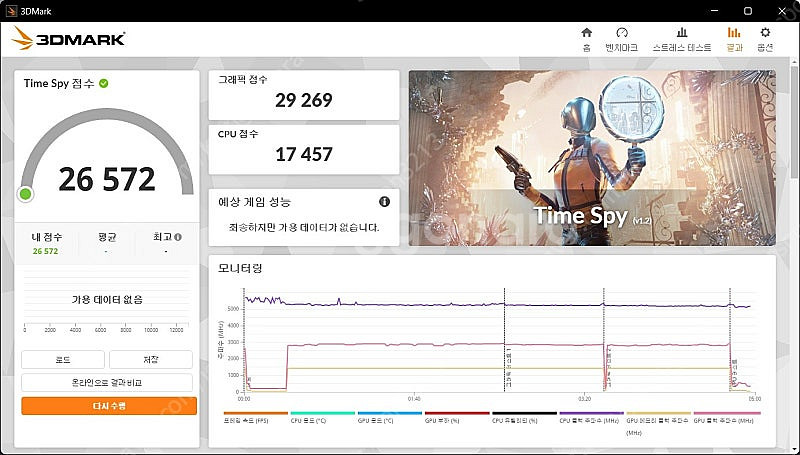This screenshot has width=800, height=455.
Task: Toggle the CPU temperature (°C) legend swatch
Action: 322,413
